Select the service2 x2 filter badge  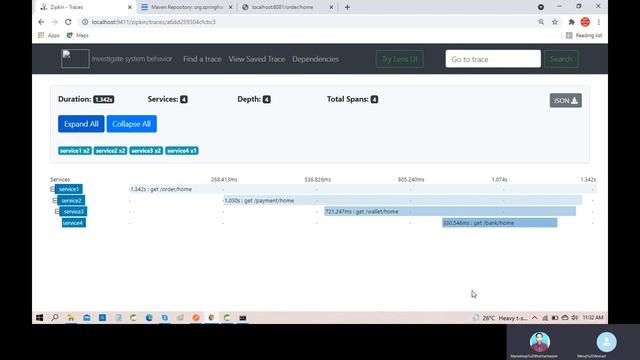tap(110, 151)
